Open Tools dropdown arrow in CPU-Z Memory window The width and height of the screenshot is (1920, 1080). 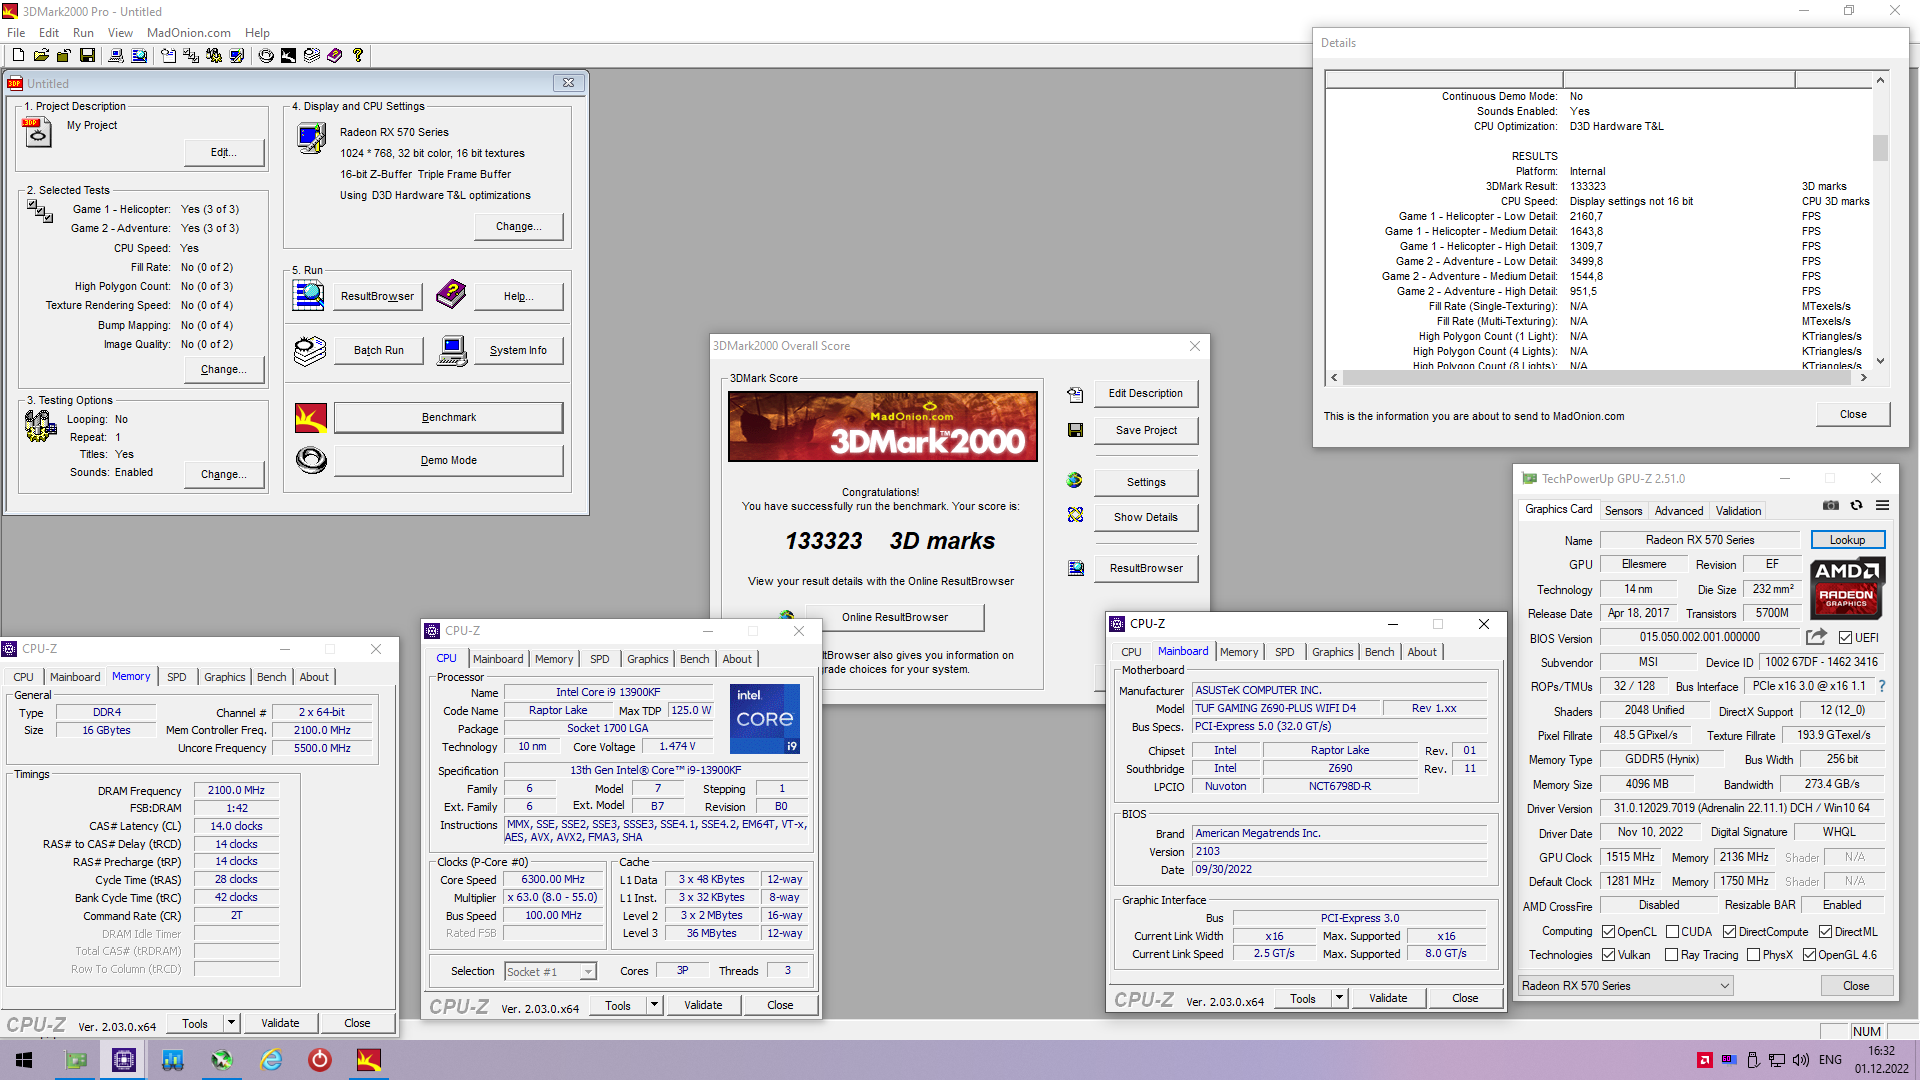coord(231,1023)
